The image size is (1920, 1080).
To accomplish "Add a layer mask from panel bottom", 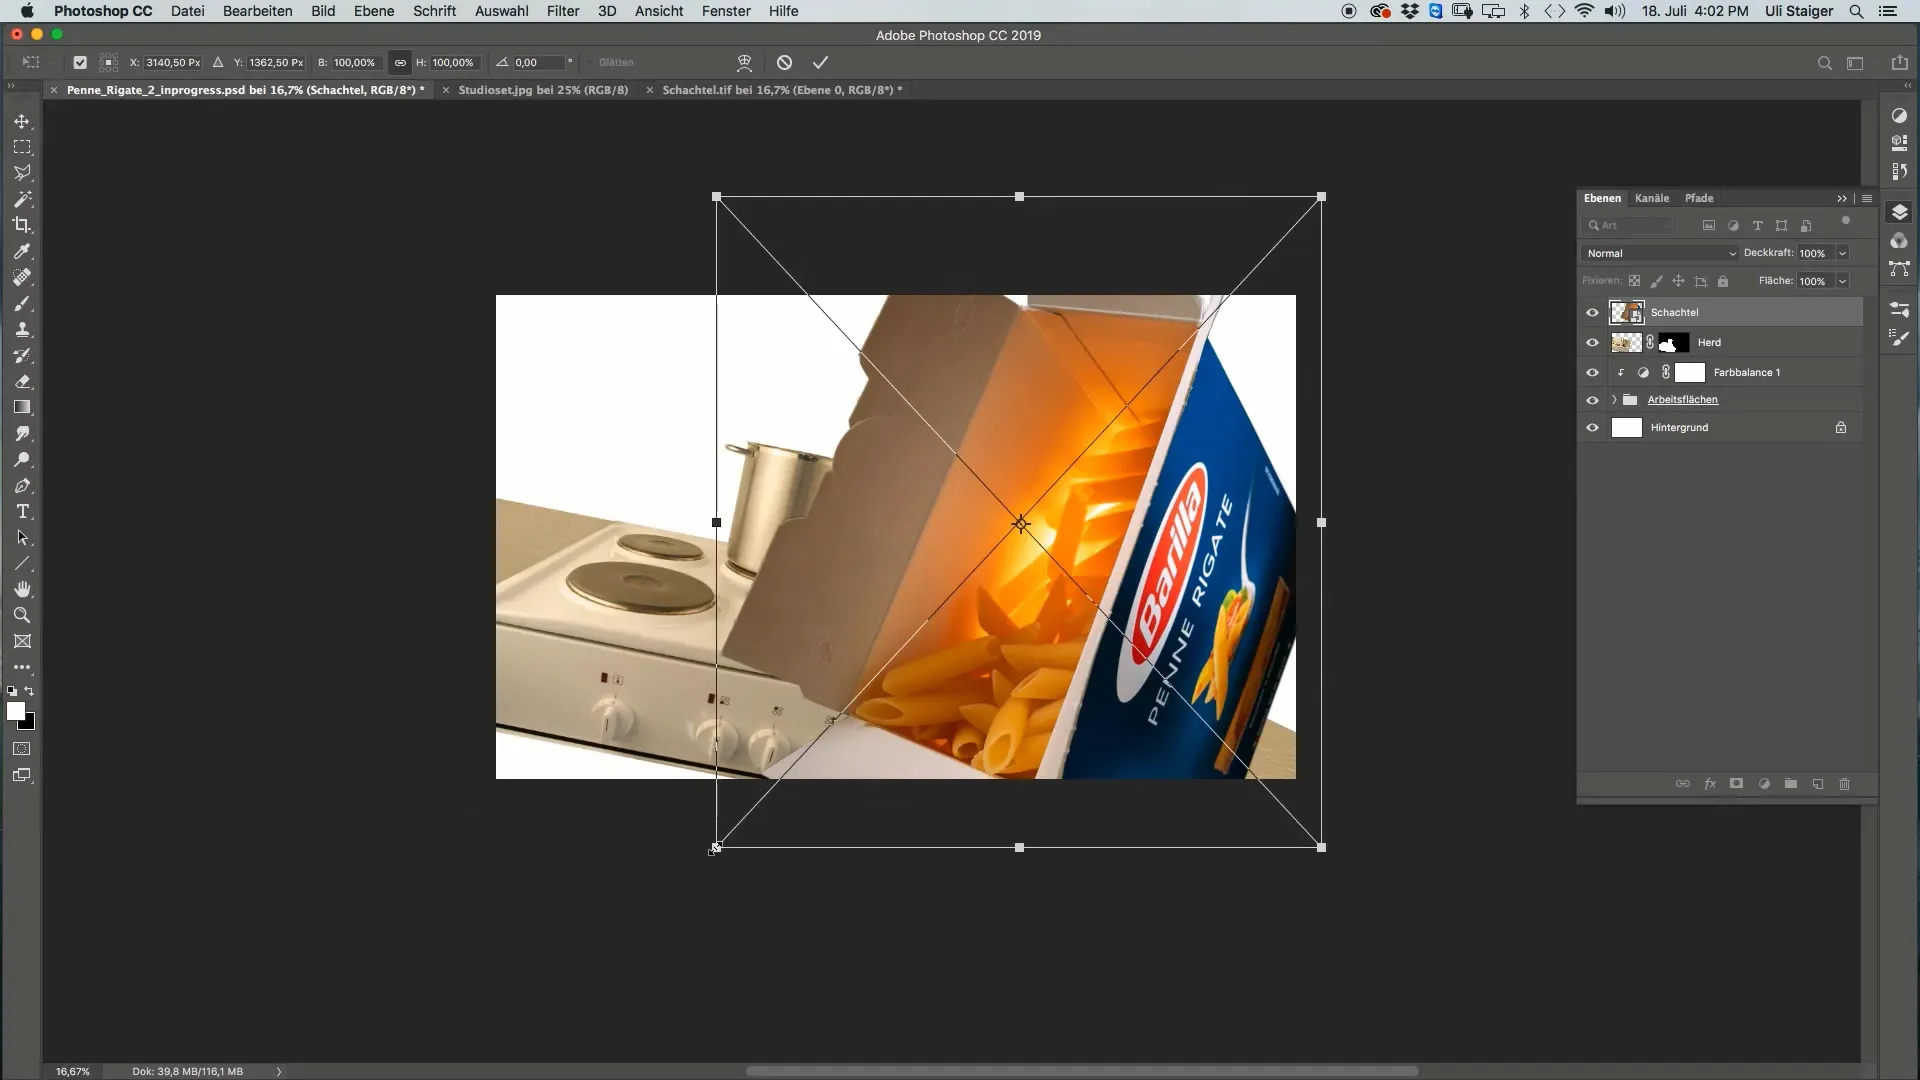I will click(1736, 784).
